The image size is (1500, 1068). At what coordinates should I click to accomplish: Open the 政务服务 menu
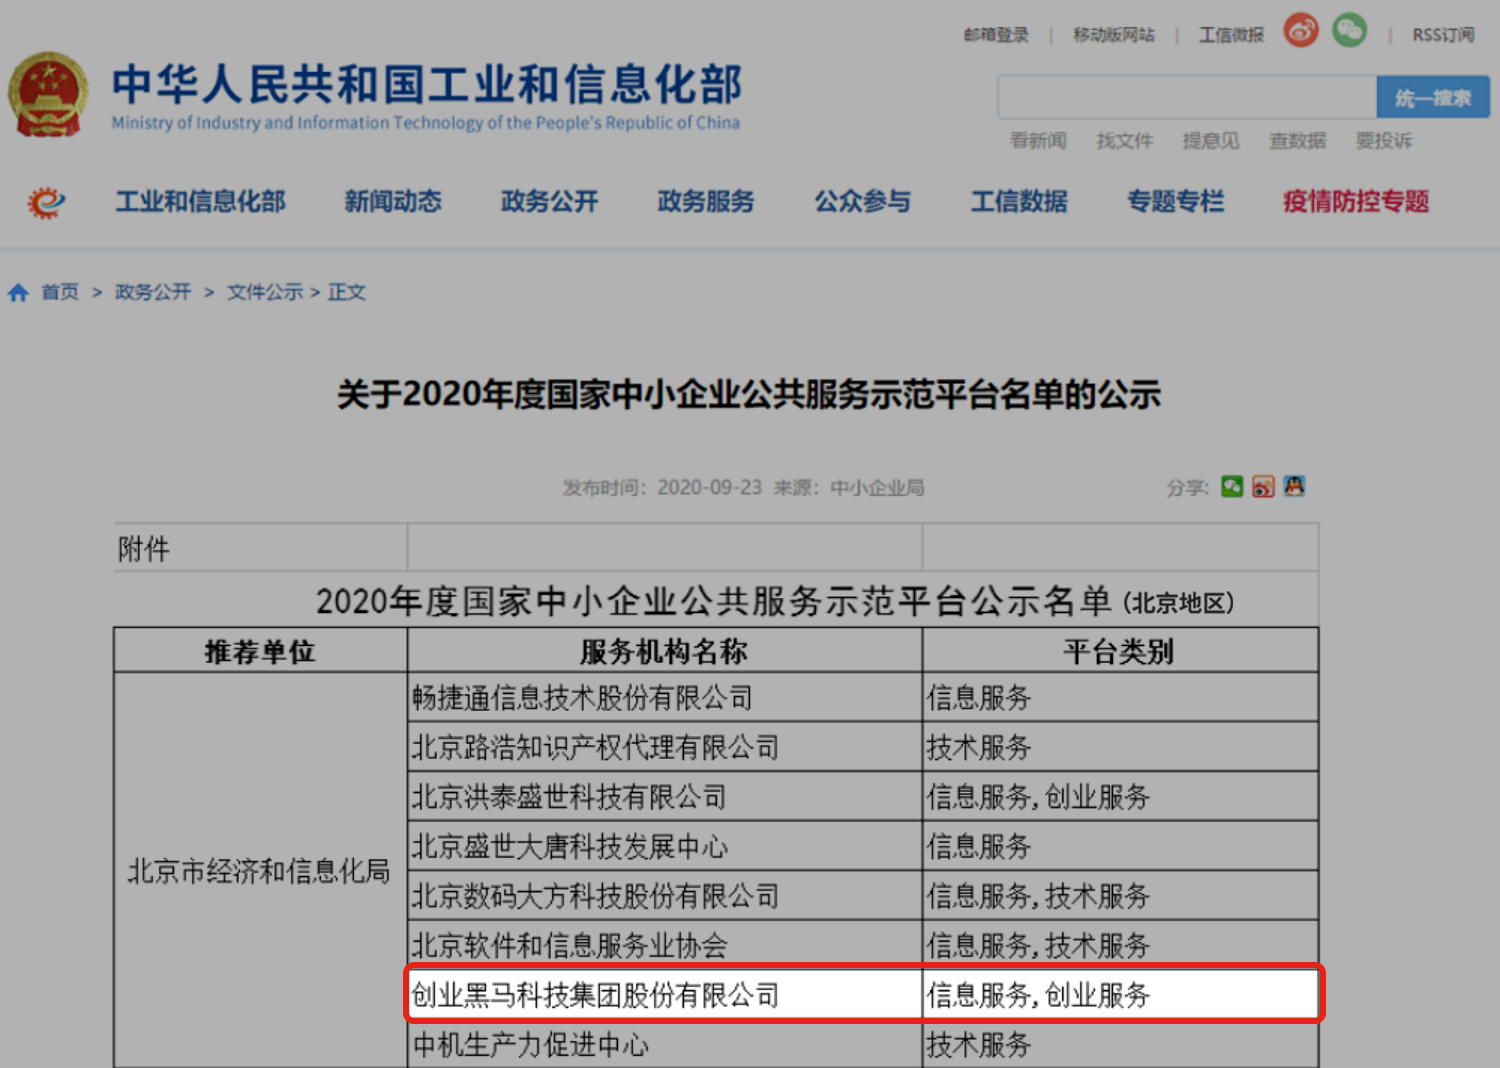point(706,202)
